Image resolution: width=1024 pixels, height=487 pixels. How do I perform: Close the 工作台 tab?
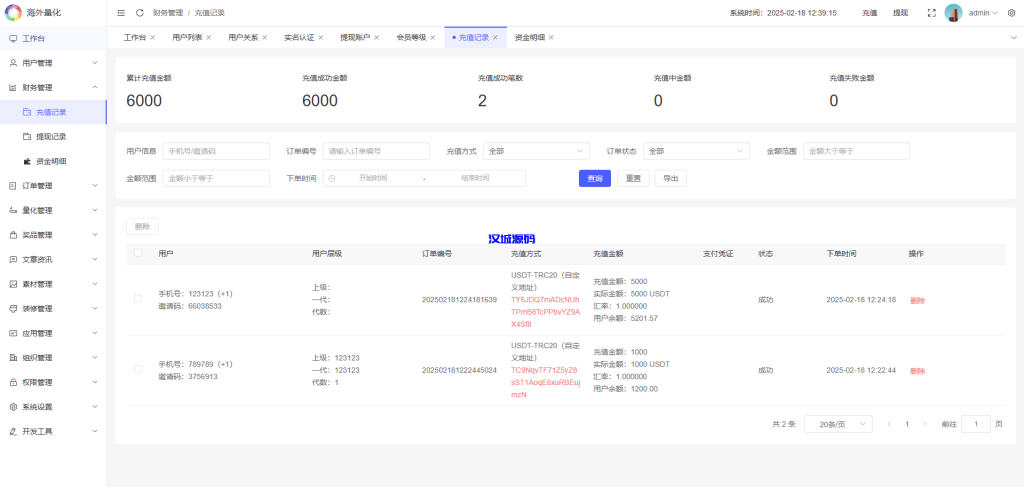153,38
